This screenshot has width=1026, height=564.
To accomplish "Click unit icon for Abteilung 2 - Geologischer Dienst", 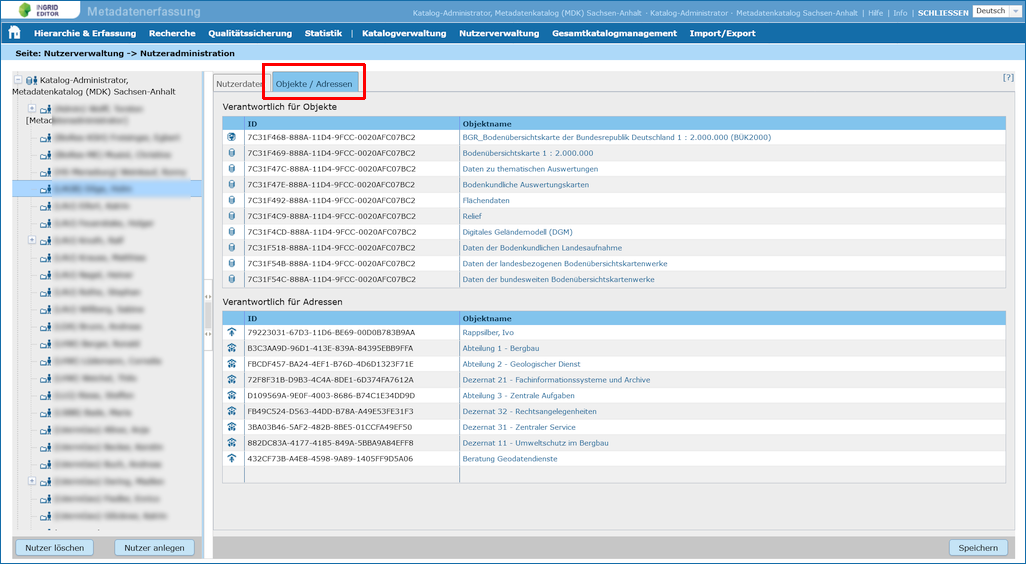I will pos(232,364).
